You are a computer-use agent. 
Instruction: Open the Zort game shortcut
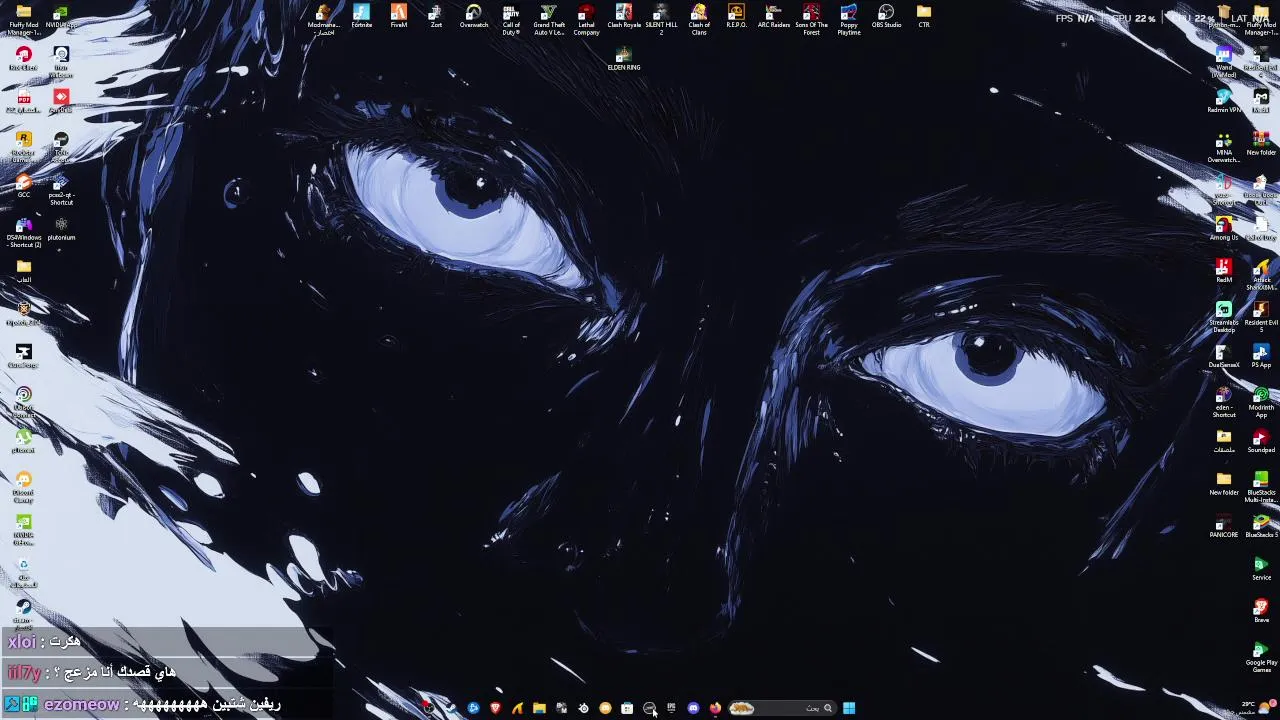(x=436, y=18)
